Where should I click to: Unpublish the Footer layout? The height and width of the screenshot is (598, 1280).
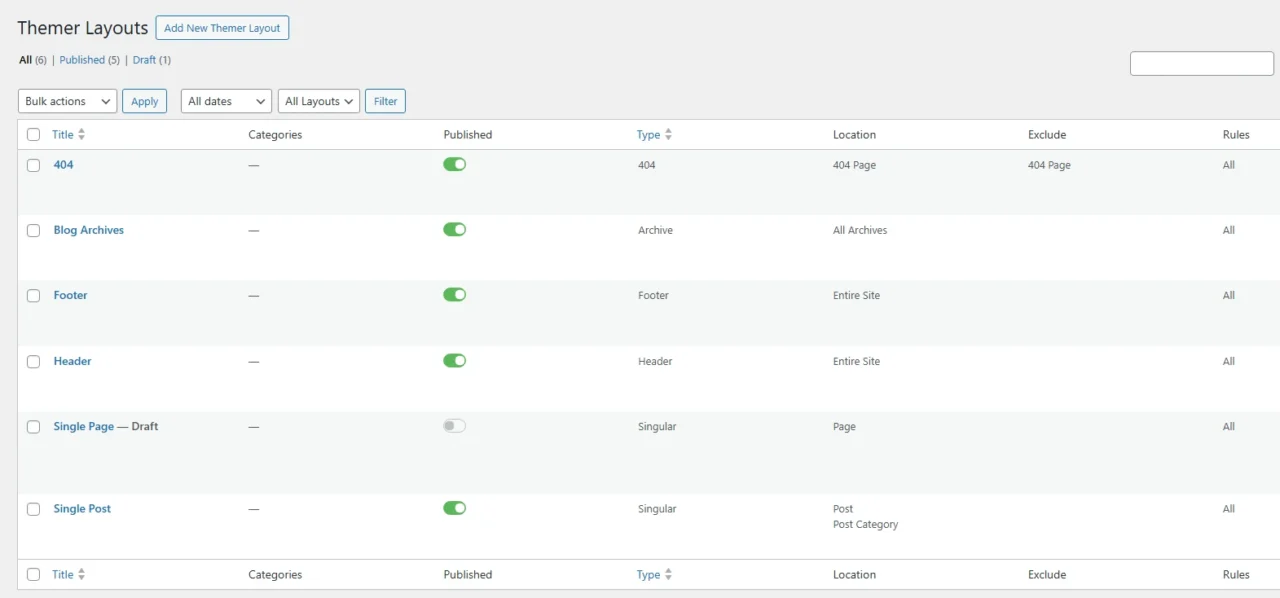(x=454, y=294)
